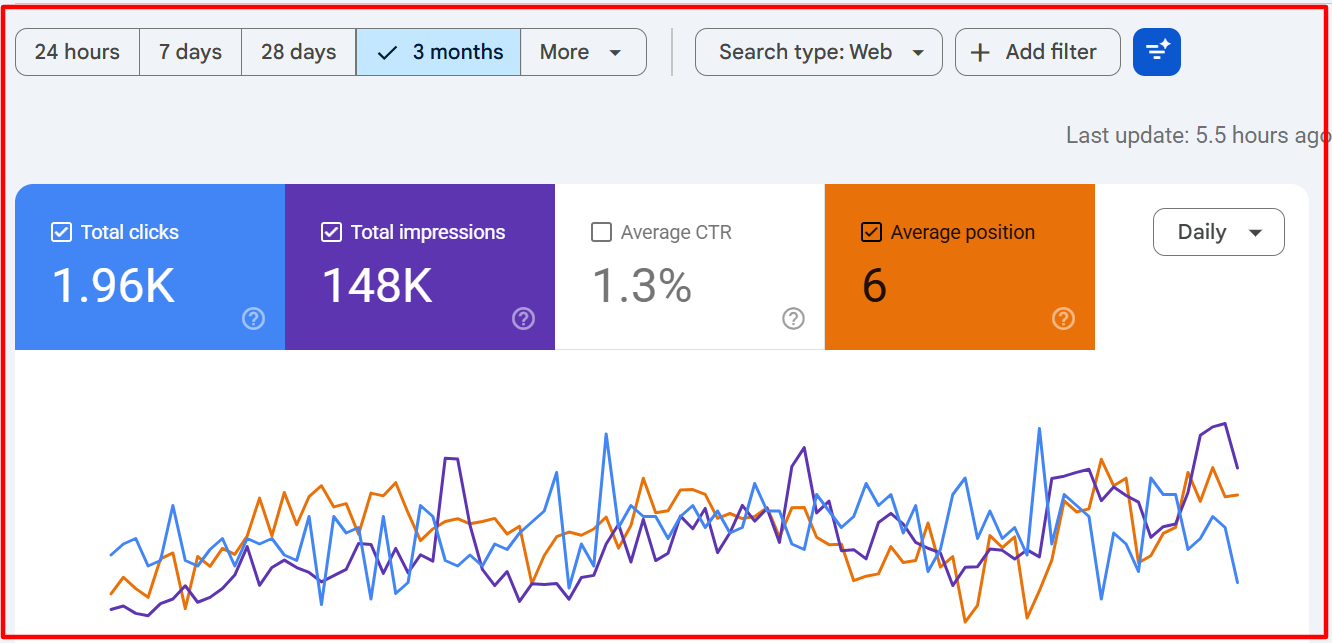Click the Add filter button

point(1037,52)
